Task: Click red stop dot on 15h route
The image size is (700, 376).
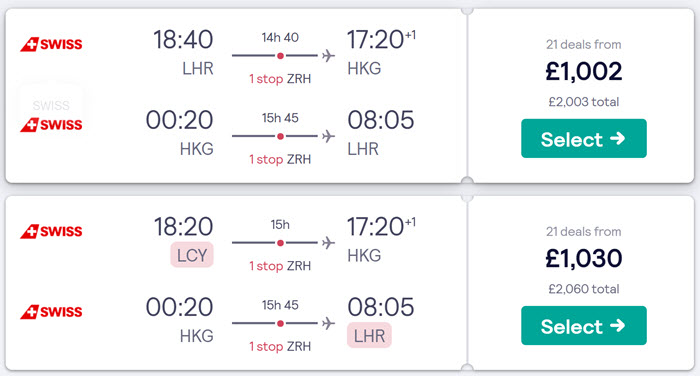Action: [x=280, y=243]
